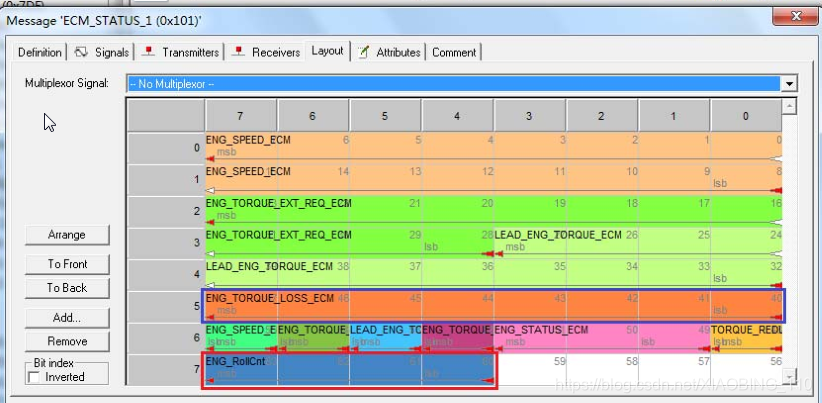Select ENG_TORQUE_LOSS_ECM signal in byte 5
This screenshot has width=822, height=403.
[x=494, y=306]
